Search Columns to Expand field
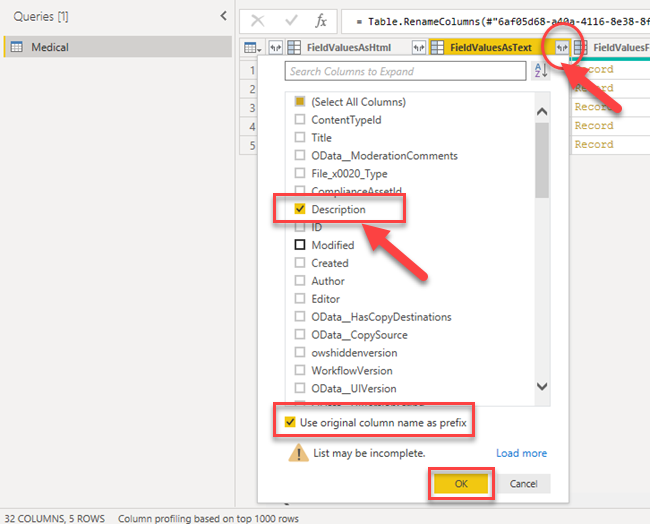The height and width of the screenshot is (524, 650). (405, 71)
